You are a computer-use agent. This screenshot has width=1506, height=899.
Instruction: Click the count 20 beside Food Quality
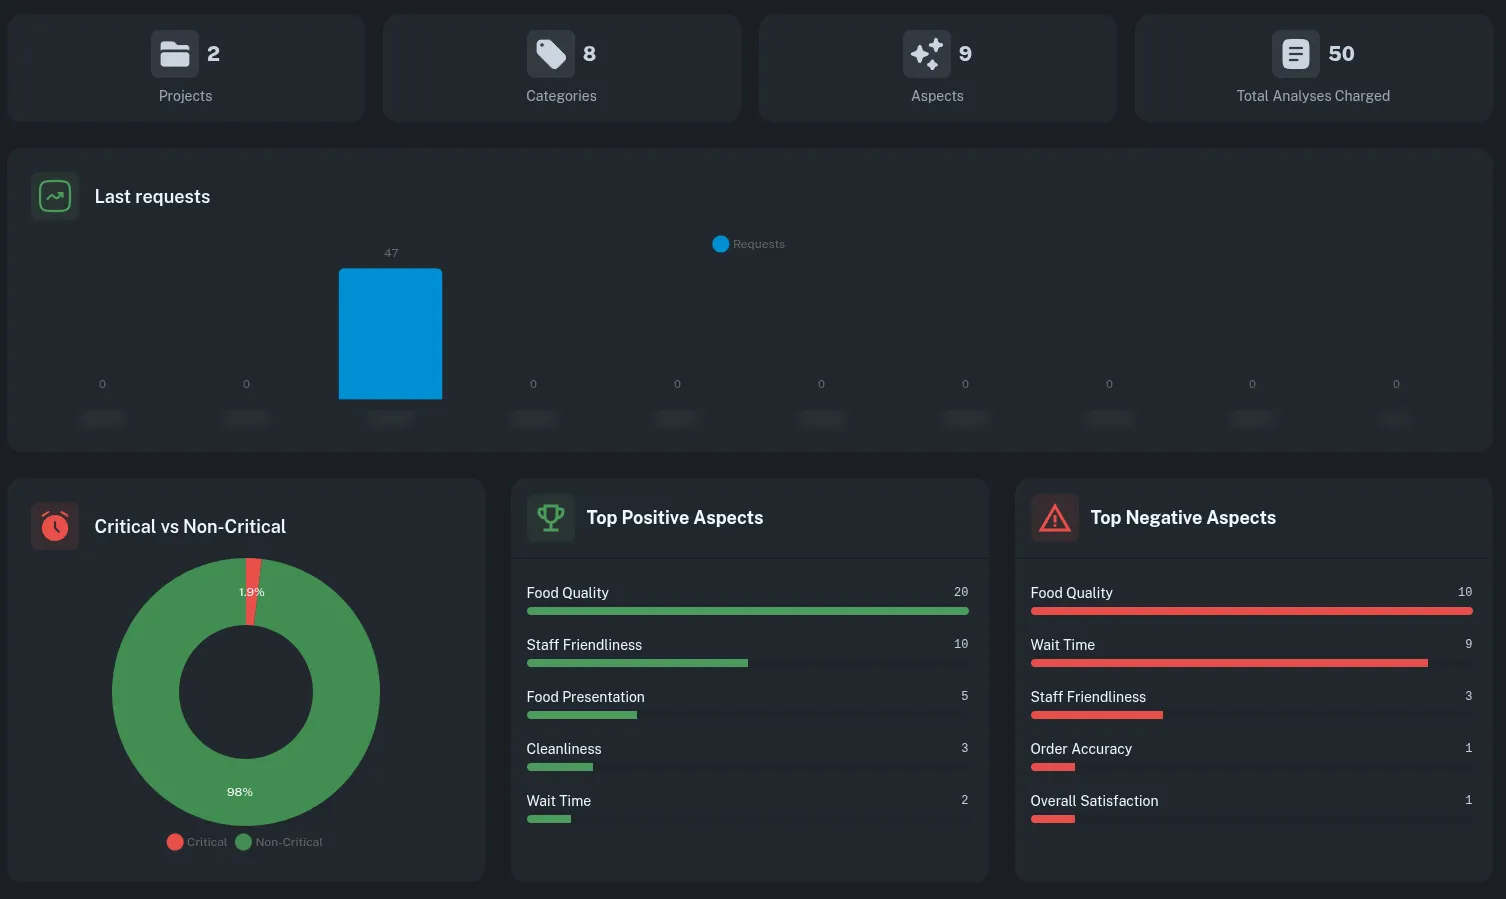(961, 592)
